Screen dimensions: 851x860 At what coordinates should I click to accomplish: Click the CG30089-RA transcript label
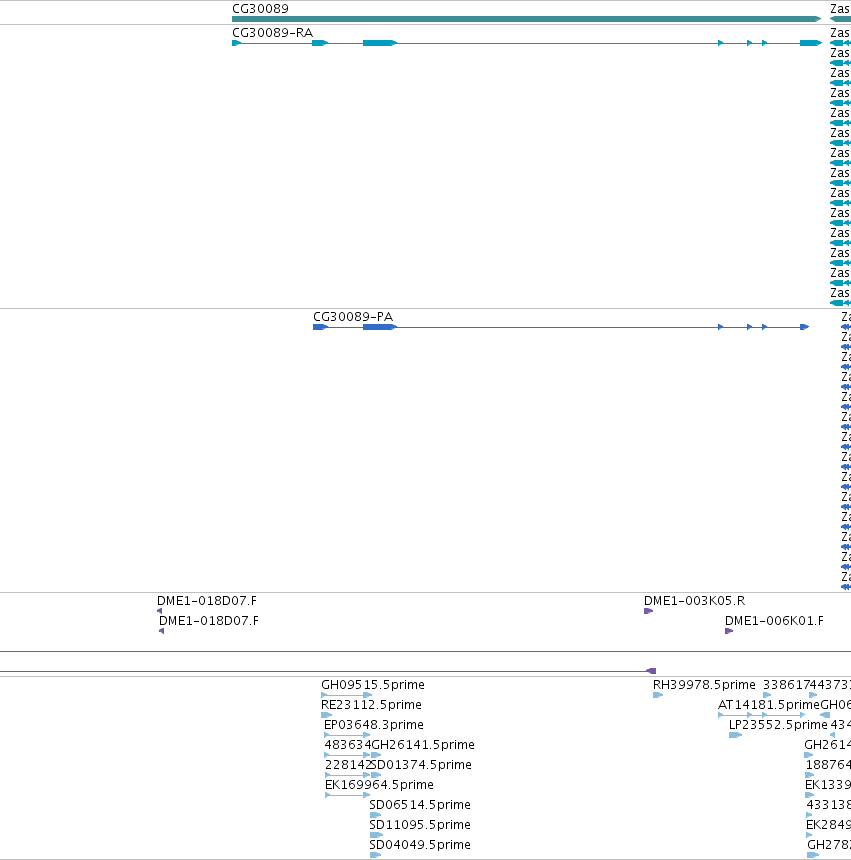[x=272, y=33]
